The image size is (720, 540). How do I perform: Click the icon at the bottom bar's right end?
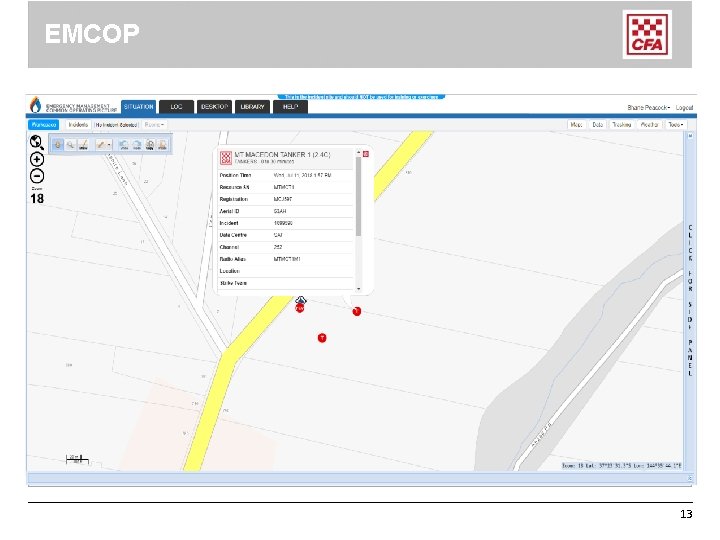[690, 478]
